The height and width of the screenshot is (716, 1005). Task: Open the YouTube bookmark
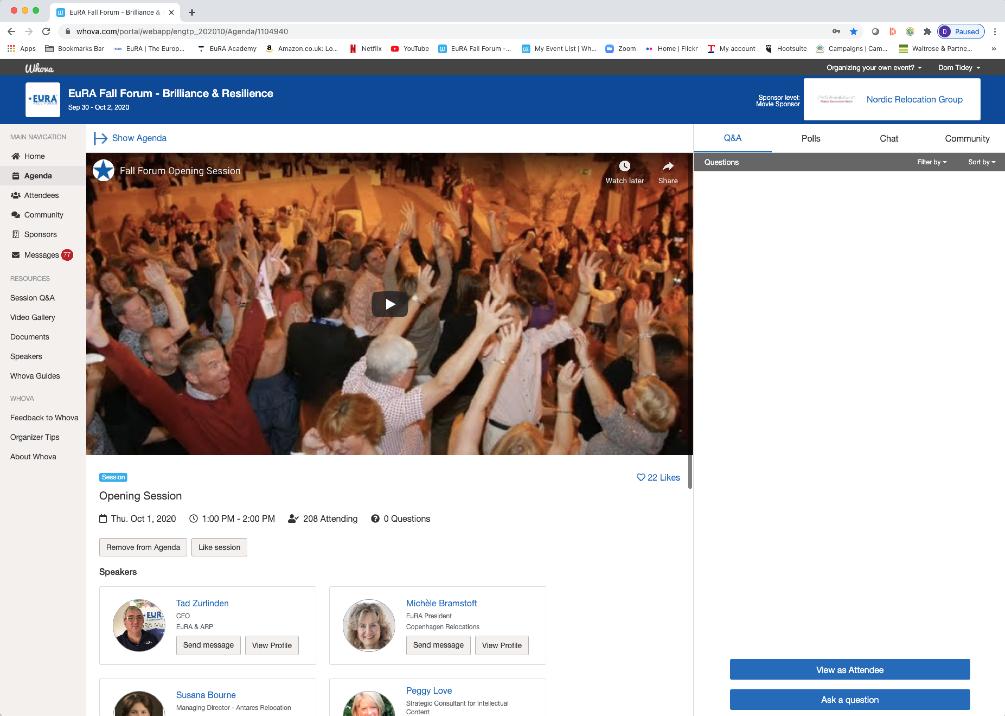coord(410,48)
